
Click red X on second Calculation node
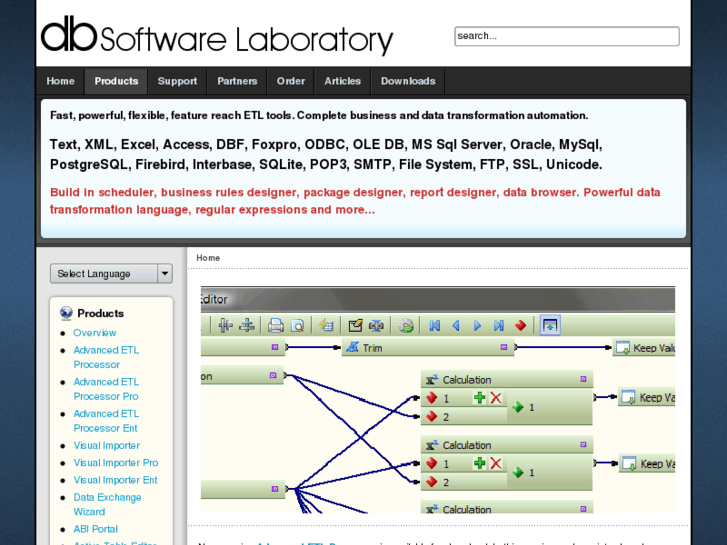(x=496, y=463)
